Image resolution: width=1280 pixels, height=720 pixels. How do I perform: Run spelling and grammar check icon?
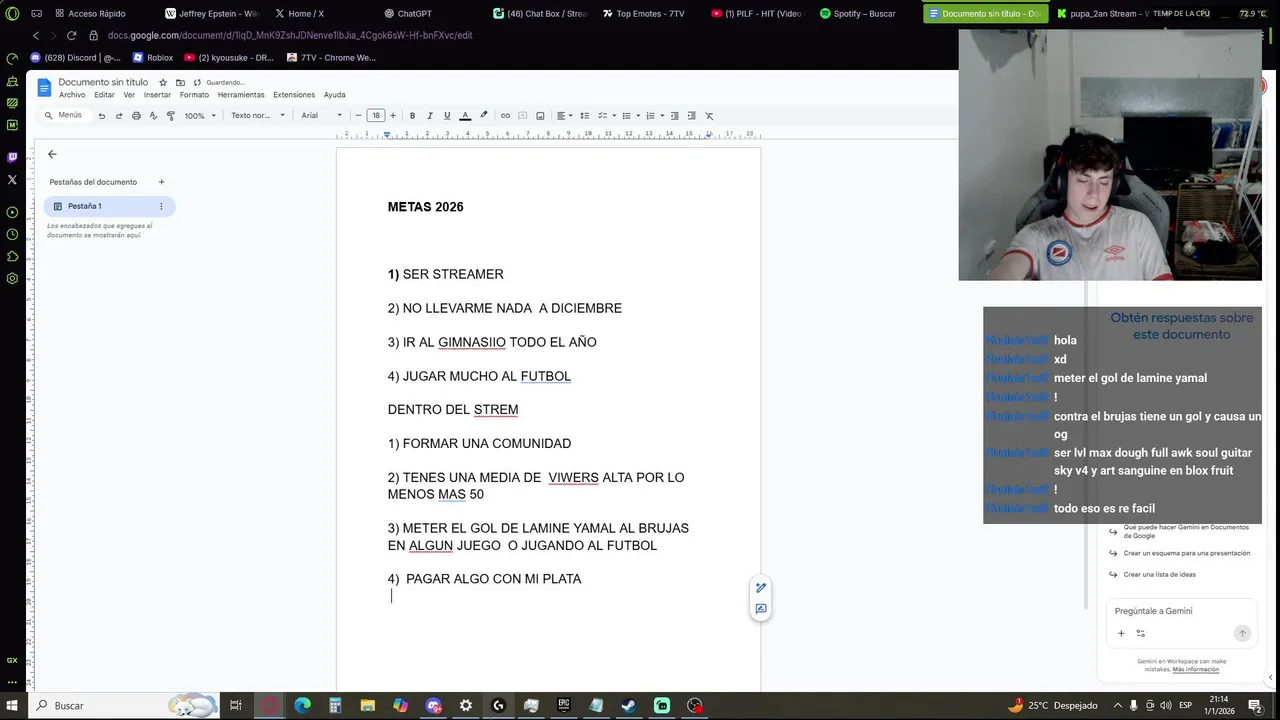tap(153, 116)
